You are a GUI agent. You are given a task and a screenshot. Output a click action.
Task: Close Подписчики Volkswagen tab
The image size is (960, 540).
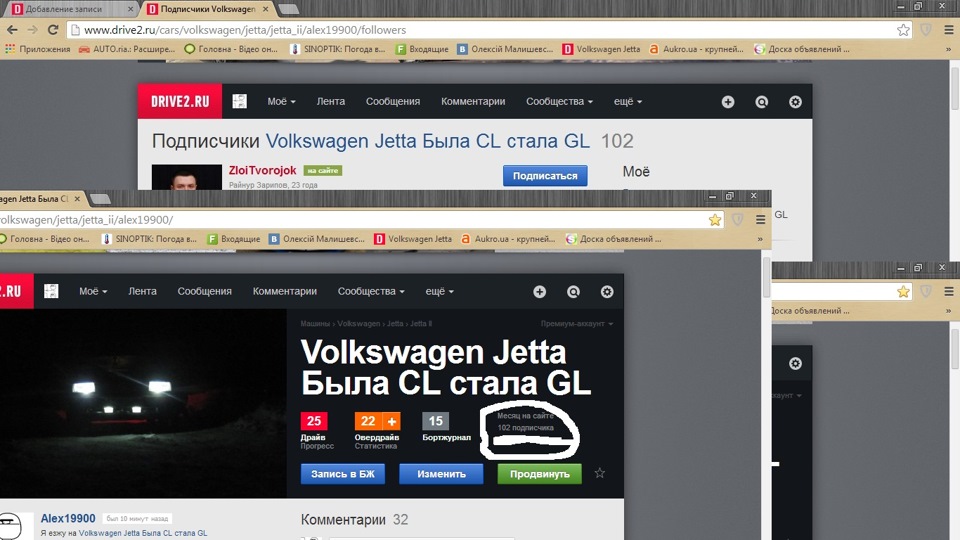265,9
